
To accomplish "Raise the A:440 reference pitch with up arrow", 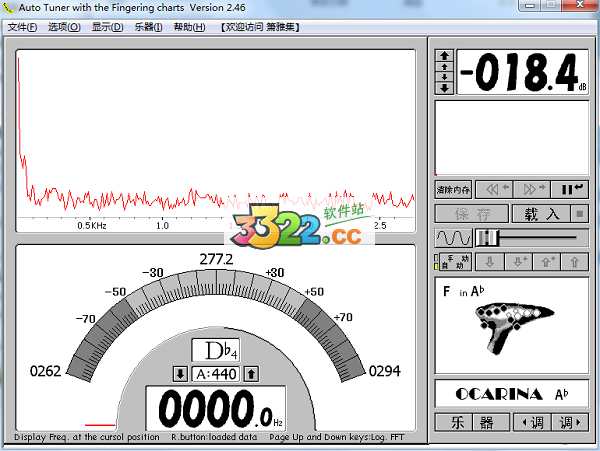I will coord(252,374).
